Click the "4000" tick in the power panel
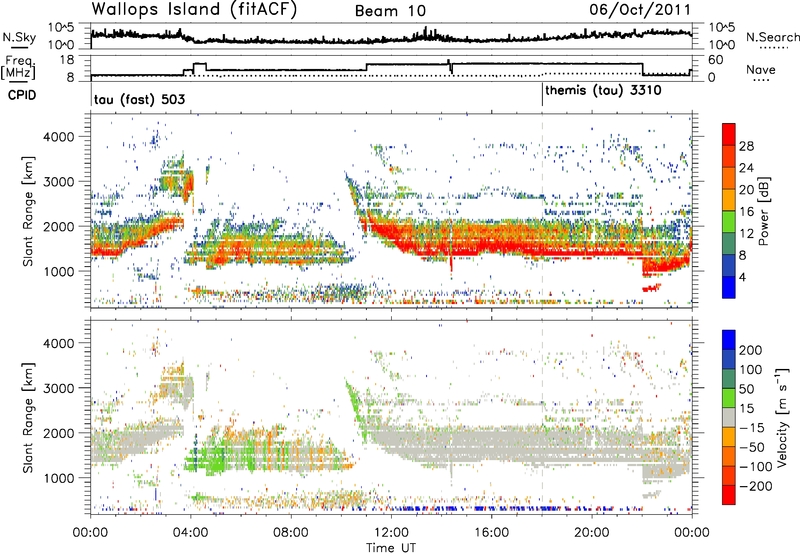 (x=58, y=137)
